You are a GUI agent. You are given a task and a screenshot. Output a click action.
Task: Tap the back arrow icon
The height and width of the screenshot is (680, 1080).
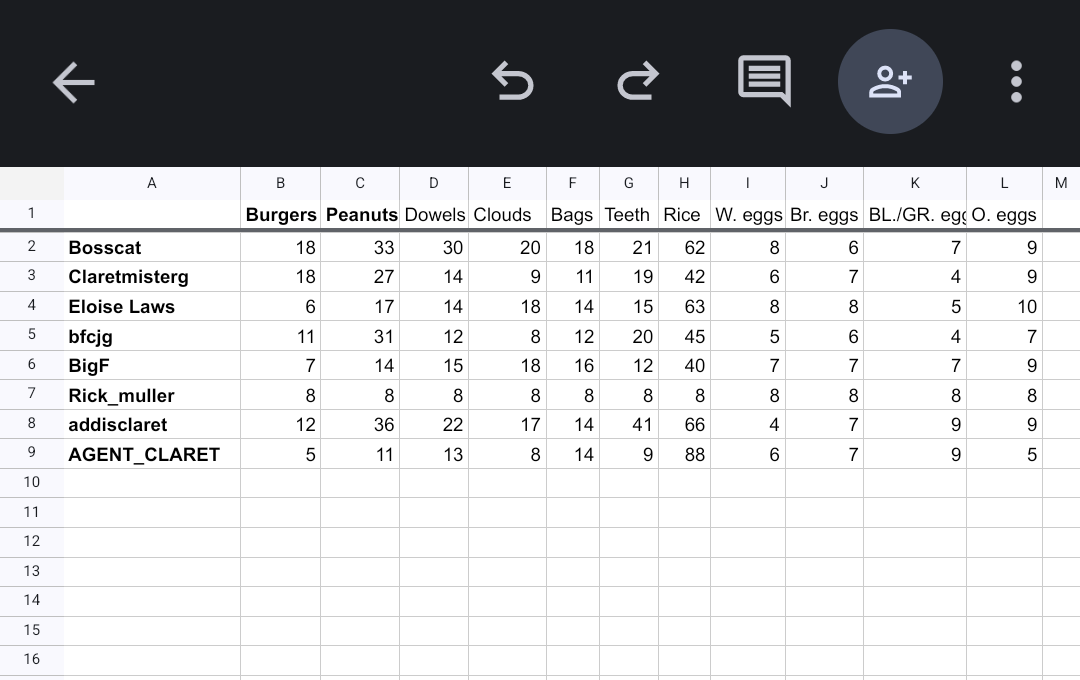point(74,82)
